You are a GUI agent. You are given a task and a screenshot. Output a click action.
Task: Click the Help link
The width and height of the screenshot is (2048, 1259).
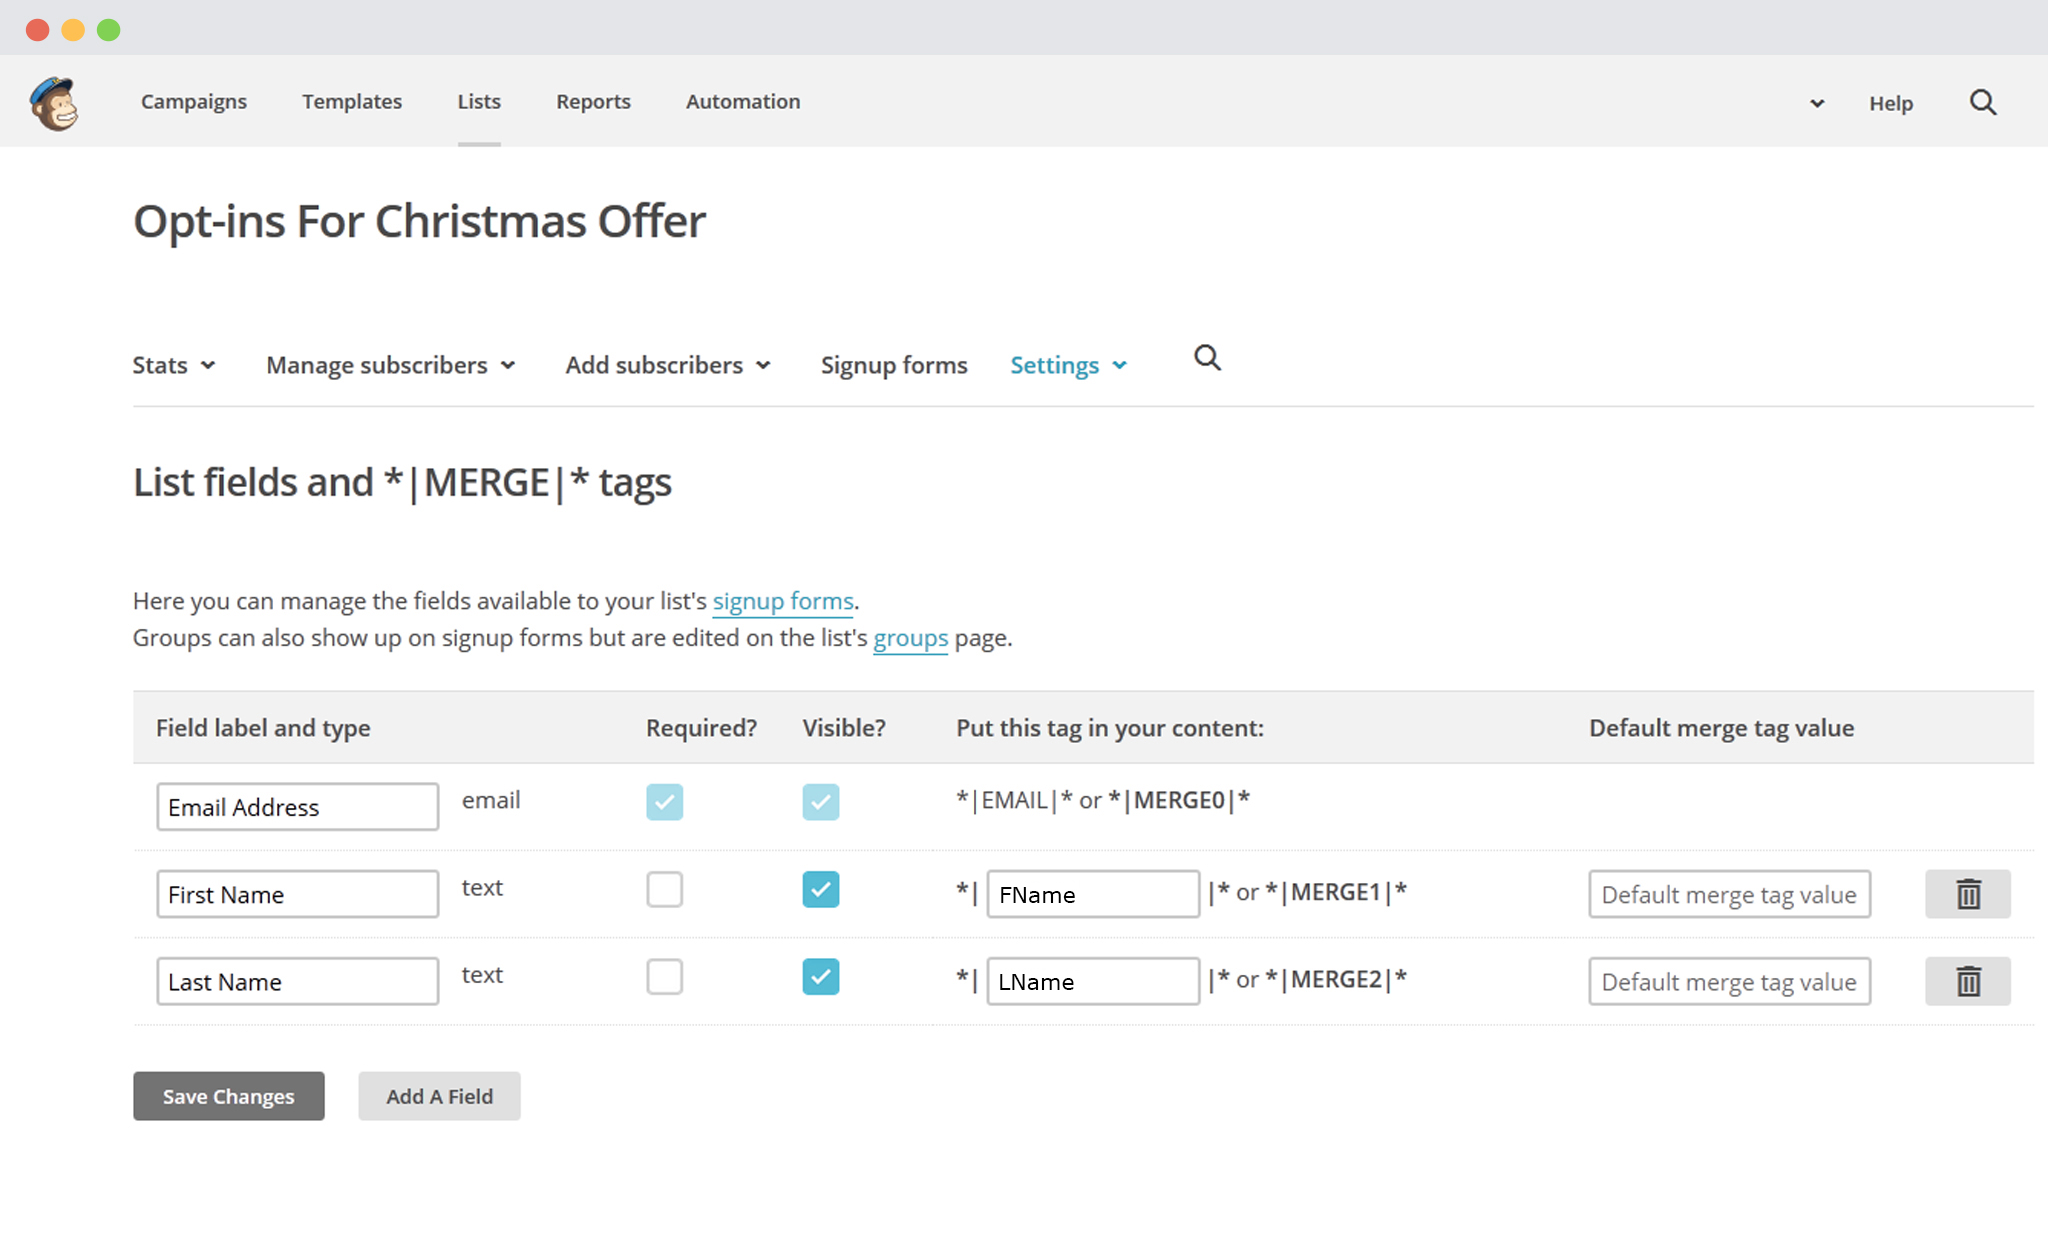[x=1891, y=103]
